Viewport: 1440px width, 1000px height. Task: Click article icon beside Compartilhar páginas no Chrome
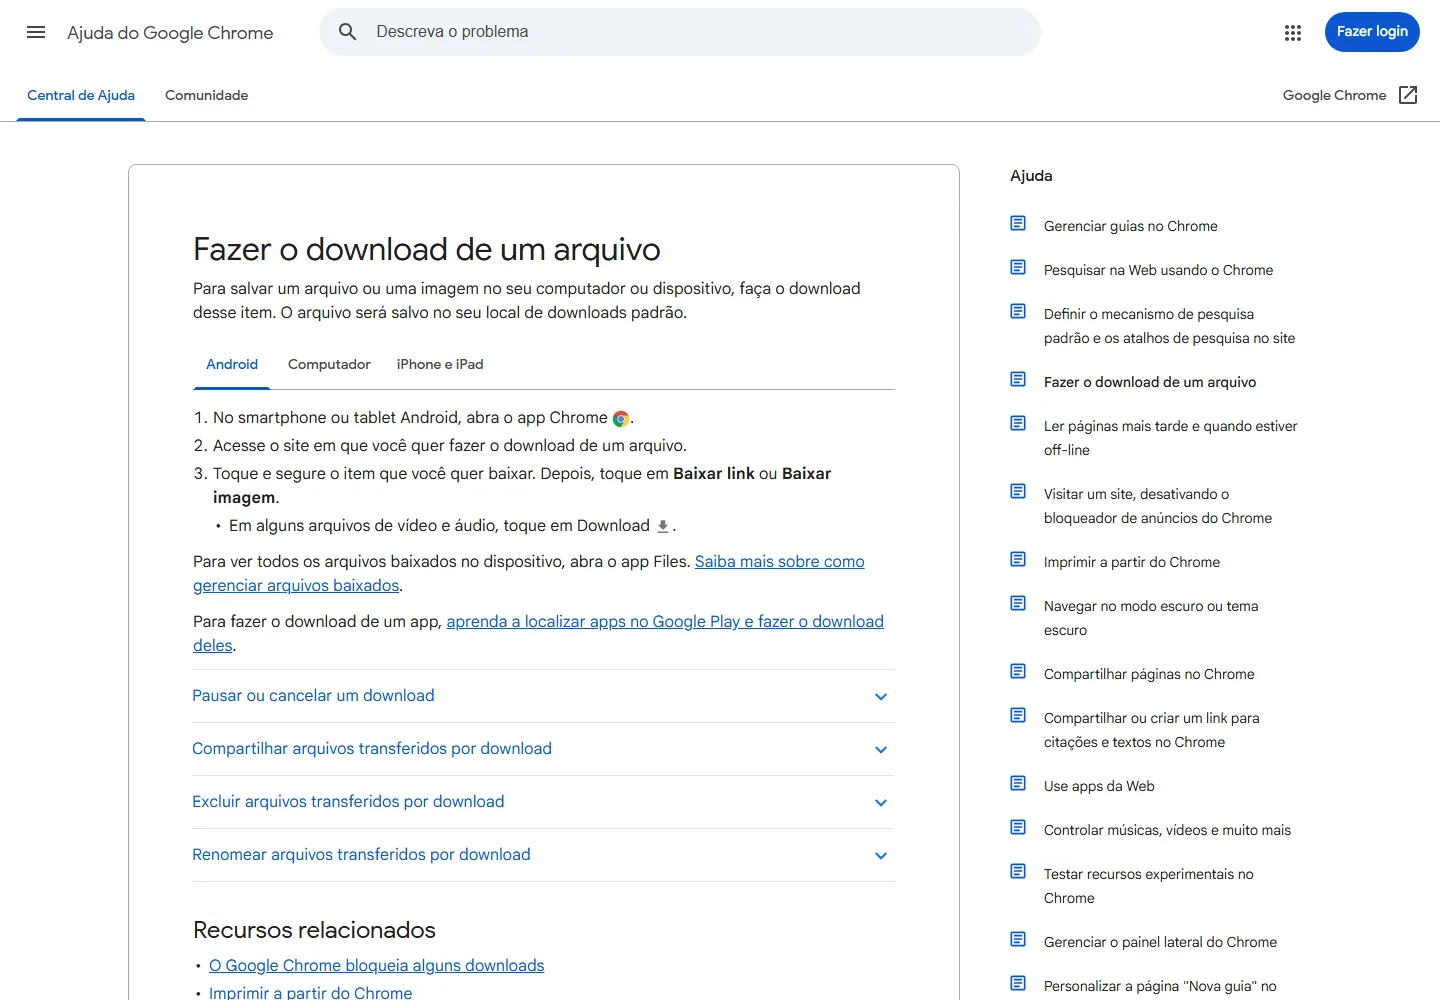click(x=1018, y=671)
